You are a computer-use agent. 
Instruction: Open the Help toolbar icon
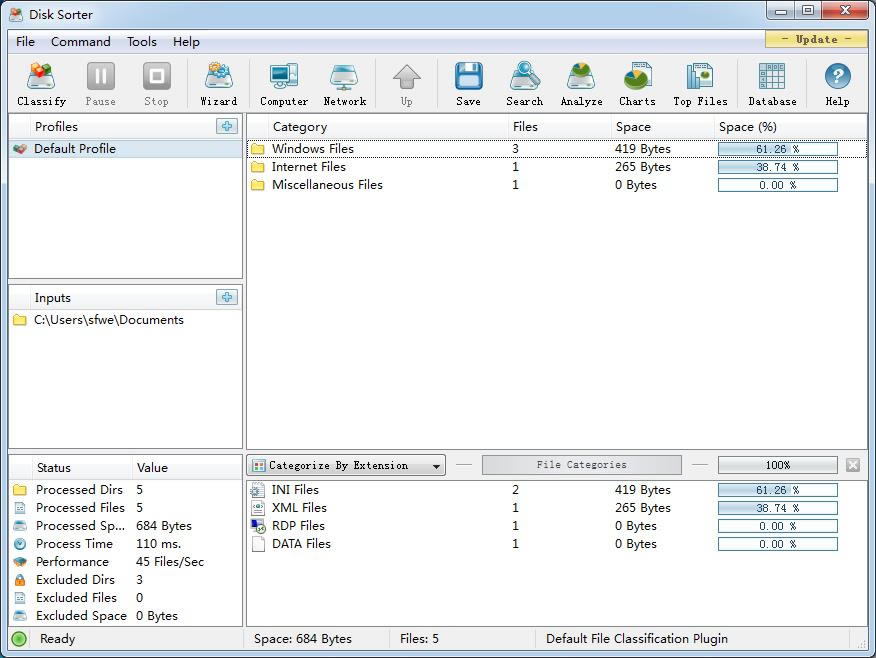[837, 84]
